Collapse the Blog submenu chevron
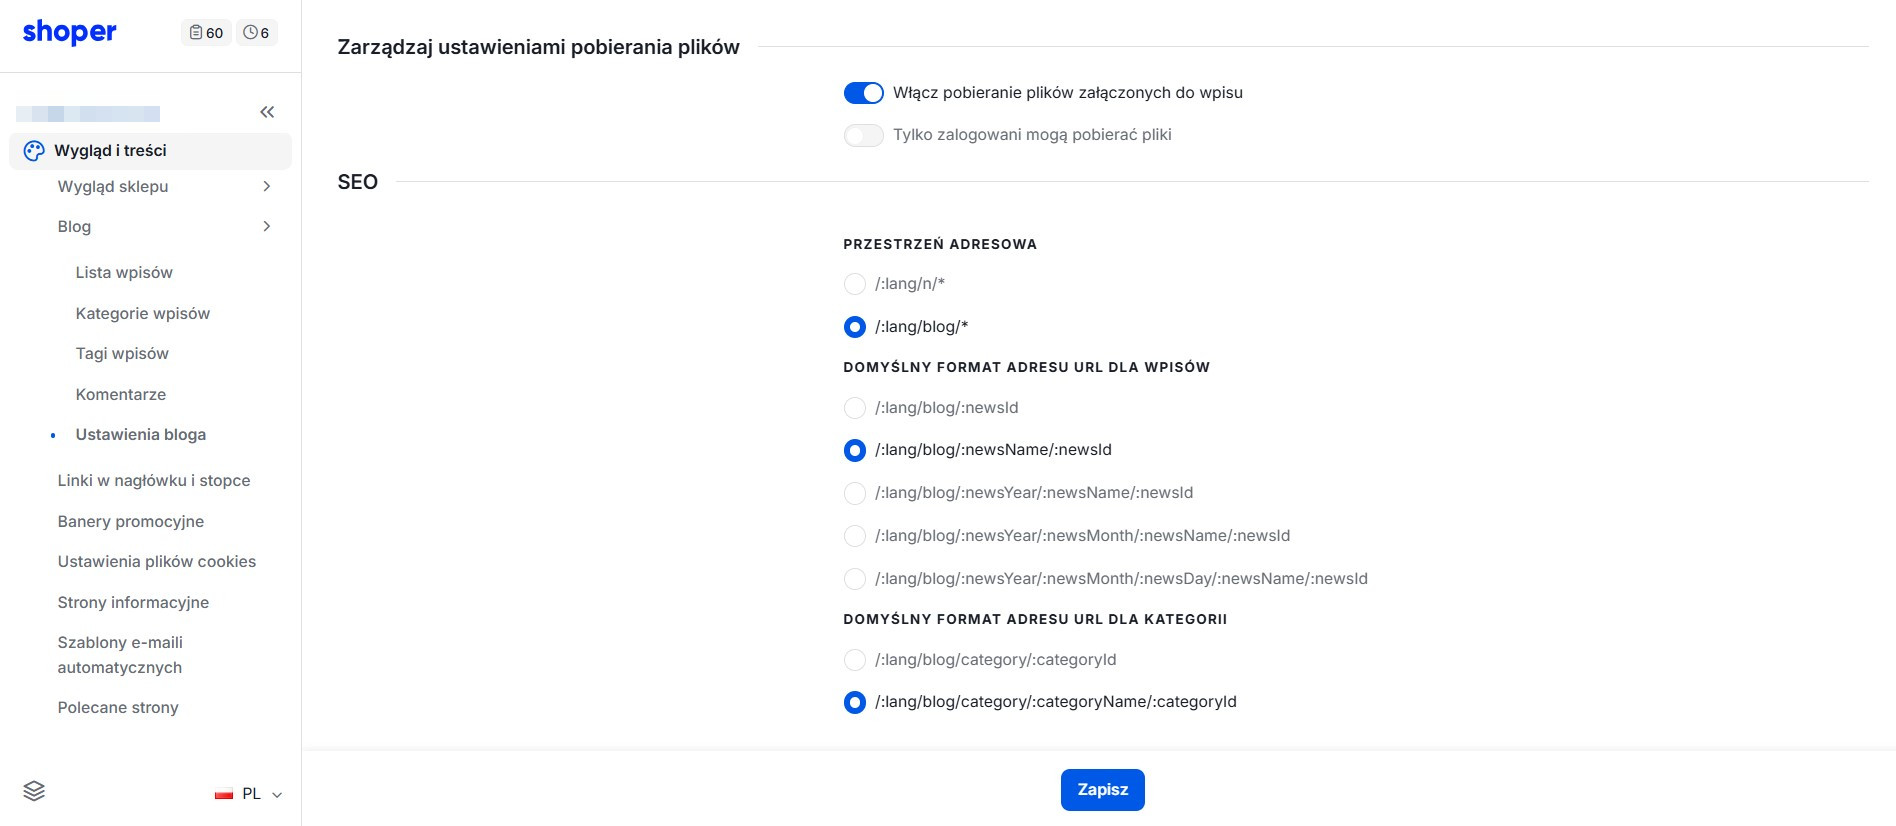 coord(267,227)
